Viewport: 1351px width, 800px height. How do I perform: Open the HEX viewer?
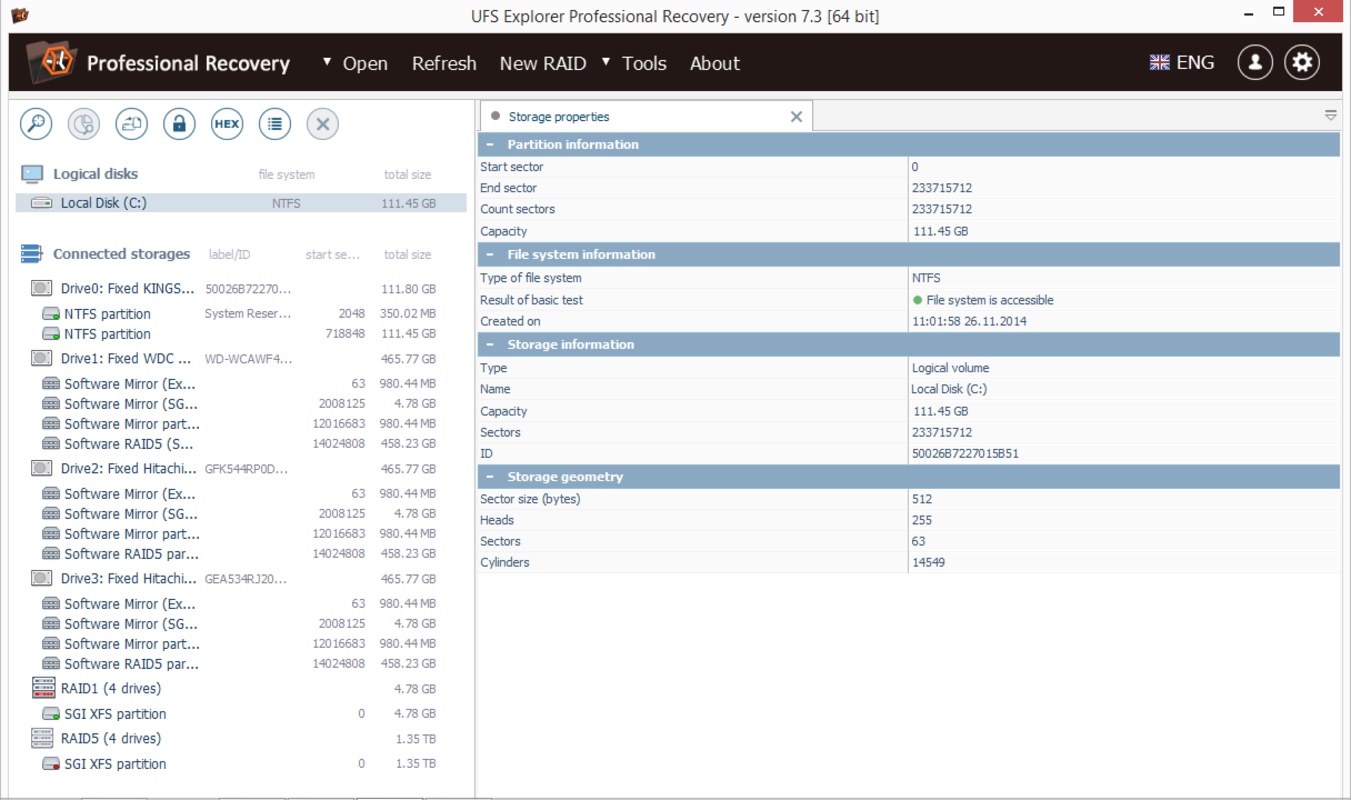tap(227, 124)
